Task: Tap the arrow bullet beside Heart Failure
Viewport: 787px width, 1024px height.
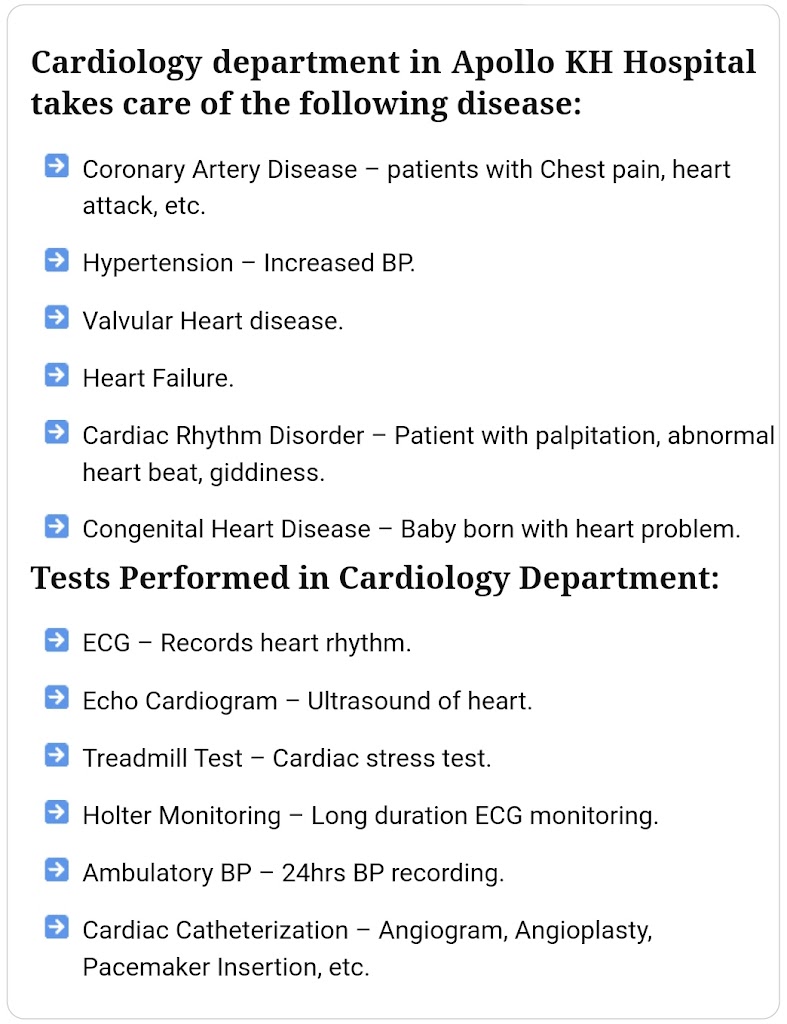Action: click(x=57, y=376)
